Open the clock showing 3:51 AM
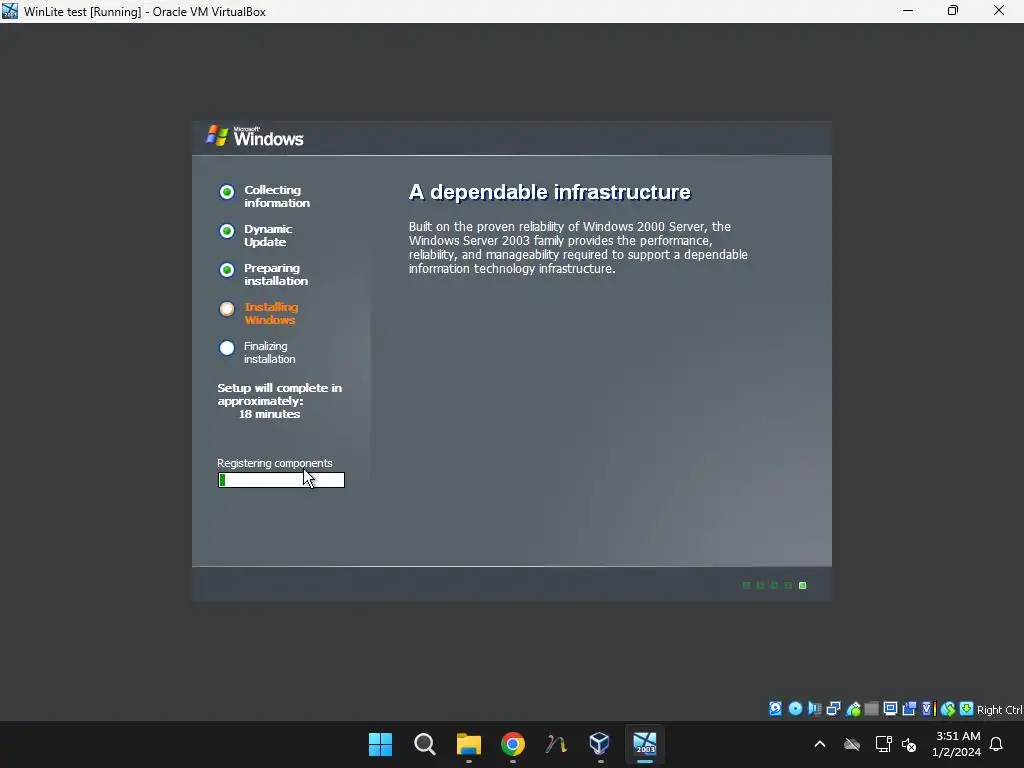This screenshot has width=1024, height=768. tap(957, 744)
